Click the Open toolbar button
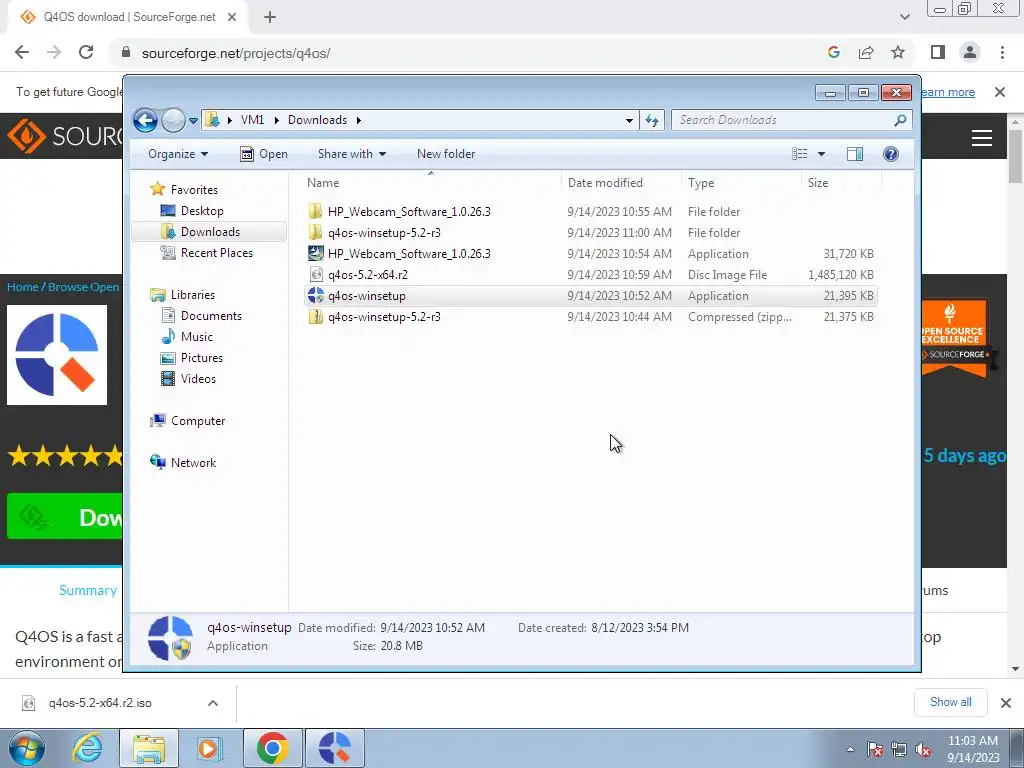Viewport: 1024px width, 768px height. pos(264,154)
